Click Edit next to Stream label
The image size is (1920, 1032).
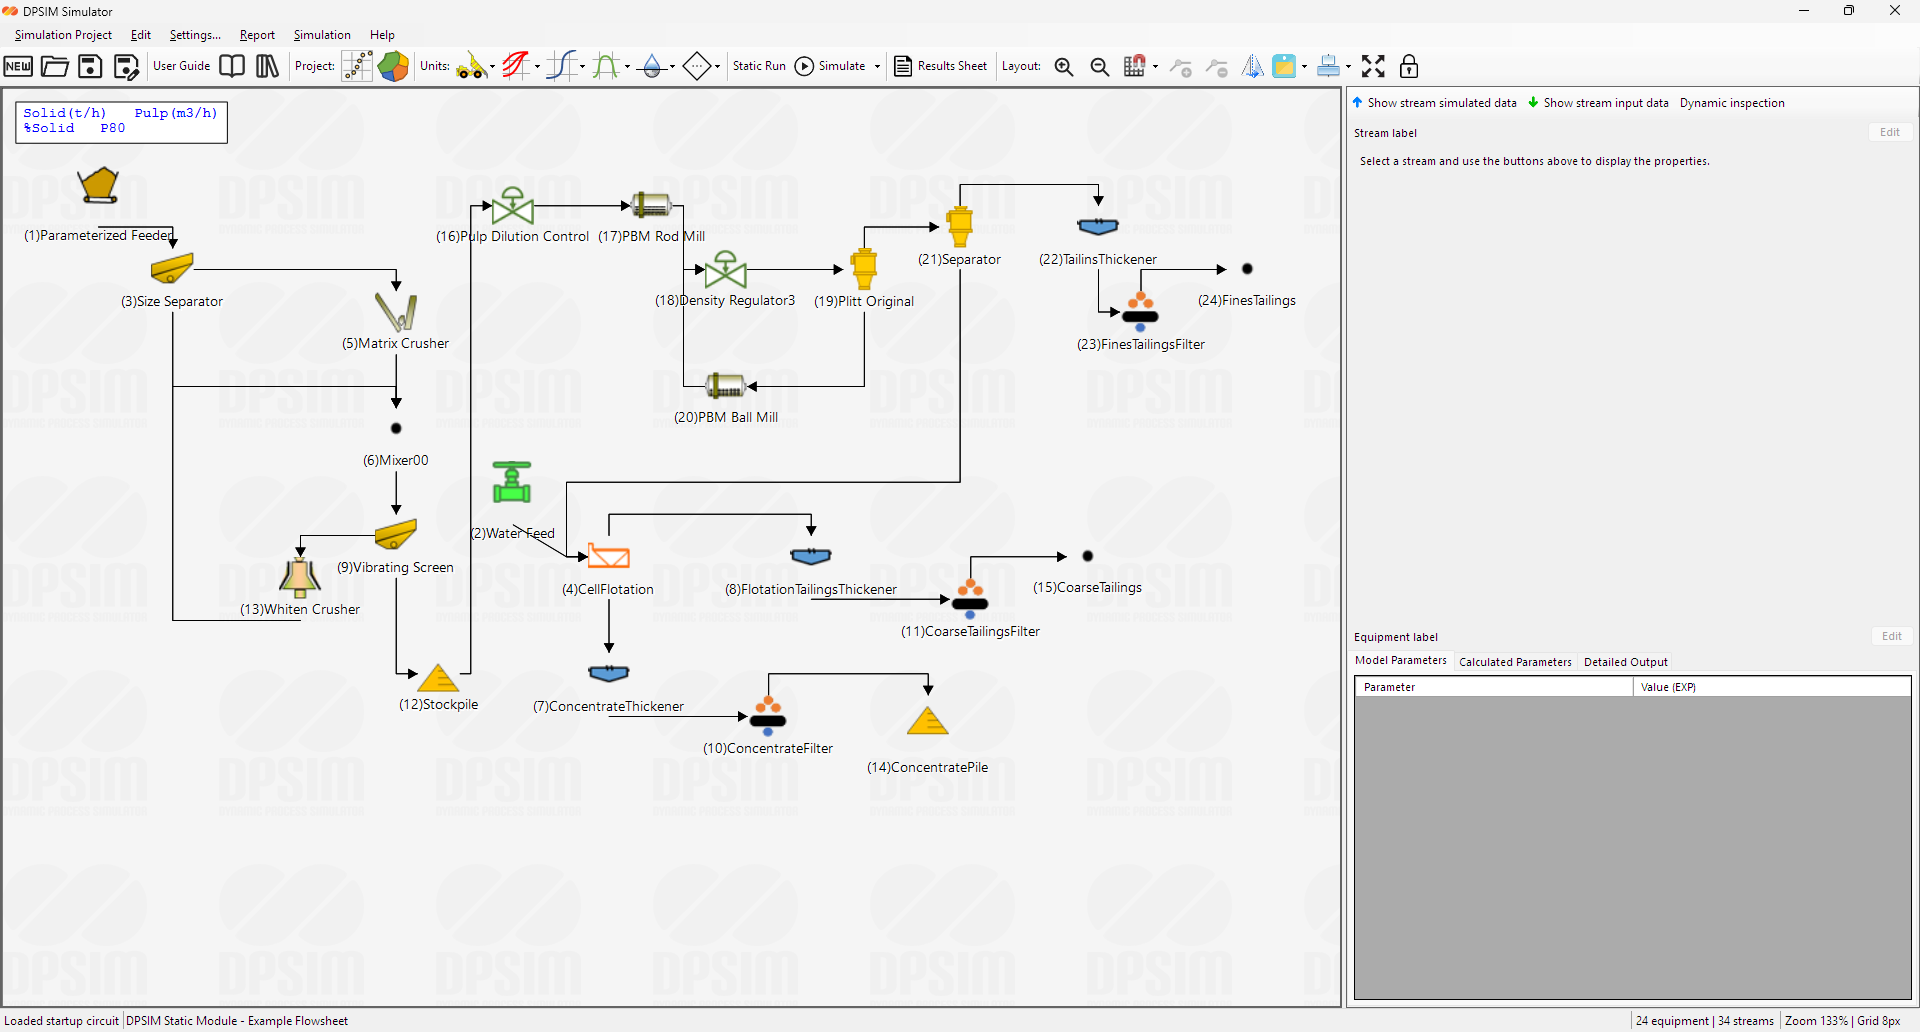[1890, 132]
